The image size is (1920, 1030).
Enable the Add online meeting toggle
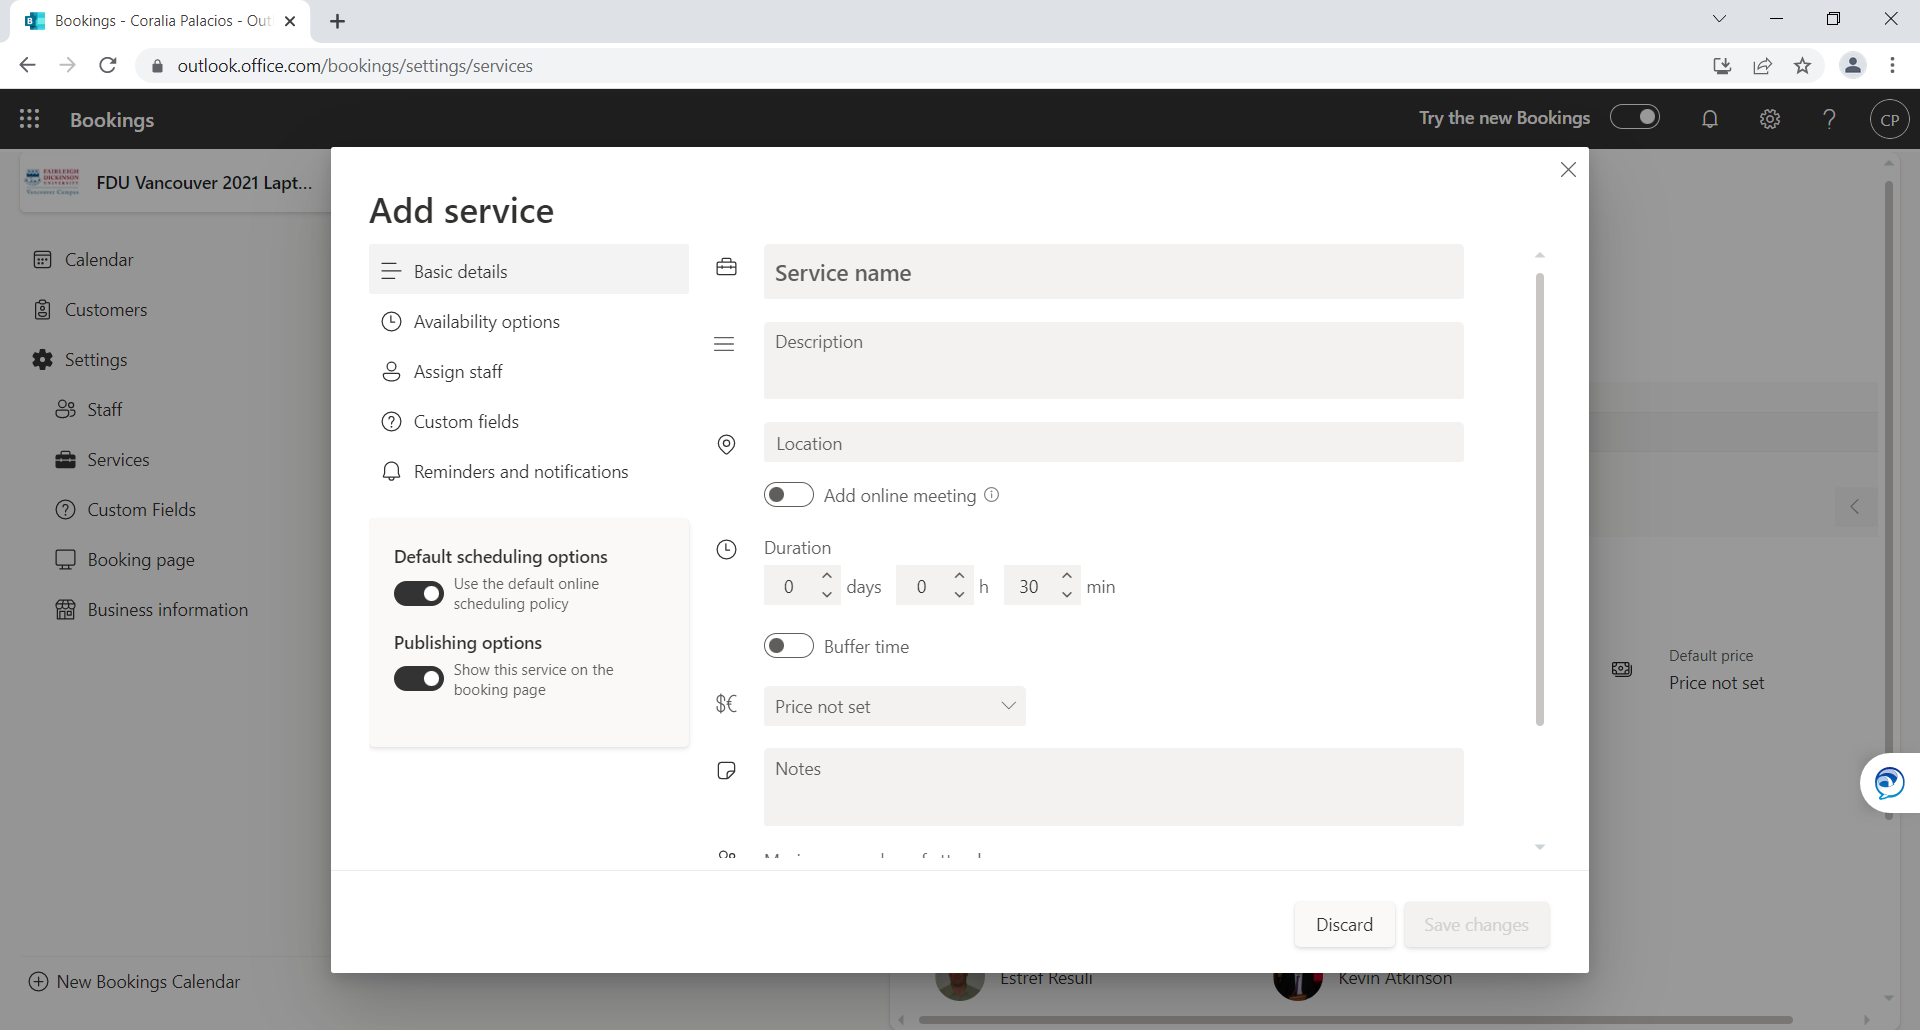pos(788,495)
